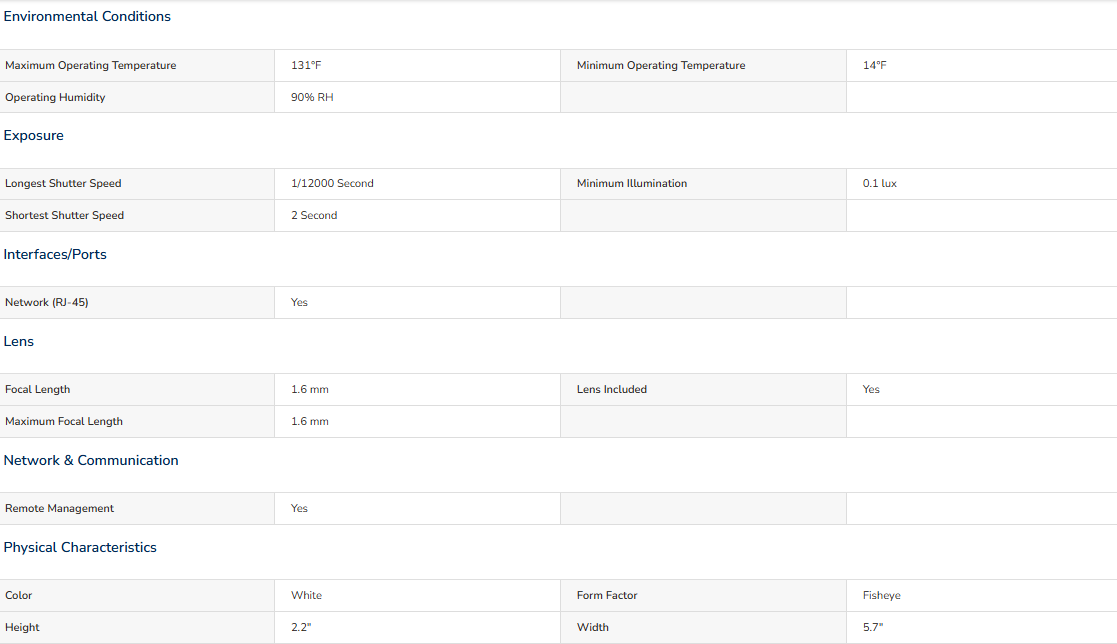Click the 90% RH humidity value

312,98
